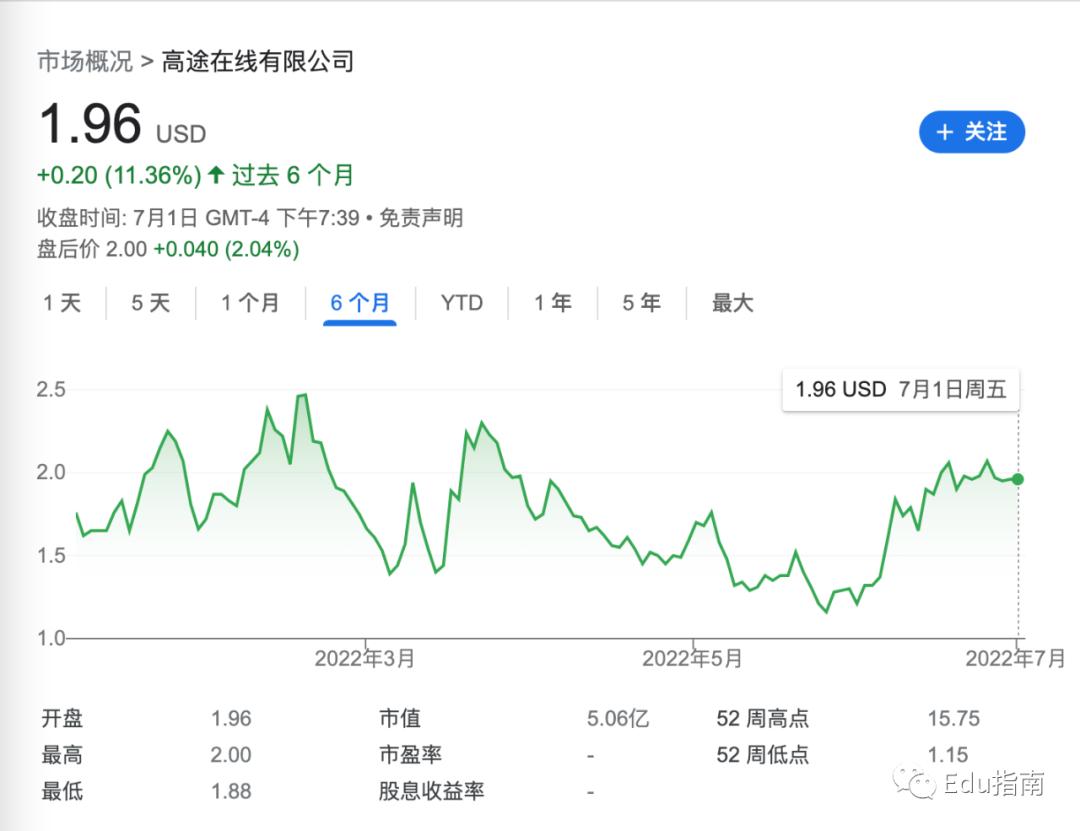
Task: Switch chart to 5 天 range
Action: pyautogui.click(x=151, y=302)
